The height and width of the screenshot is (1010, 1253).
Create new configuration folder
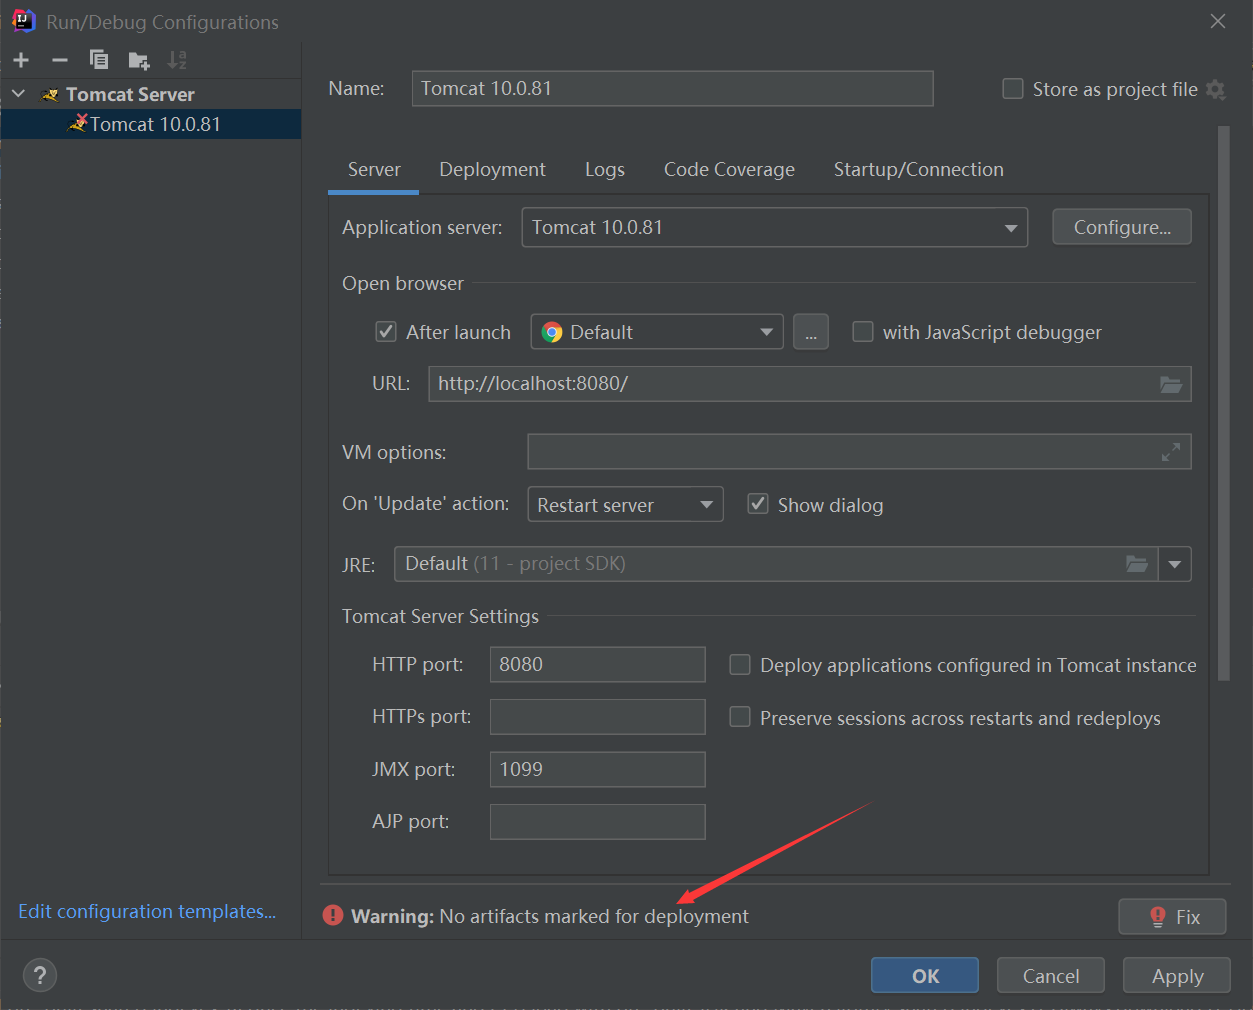[x=139, y=61]
